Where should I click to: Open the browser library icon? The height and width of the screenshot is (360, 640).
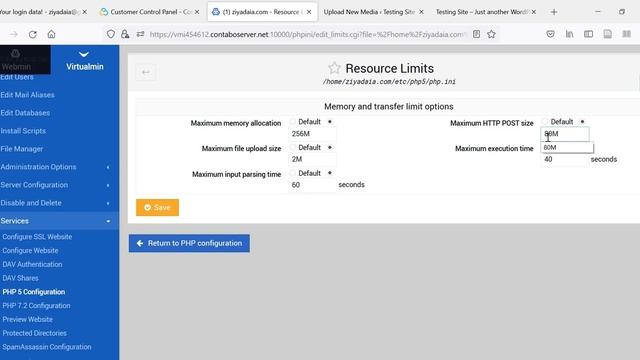coord(569,34)
